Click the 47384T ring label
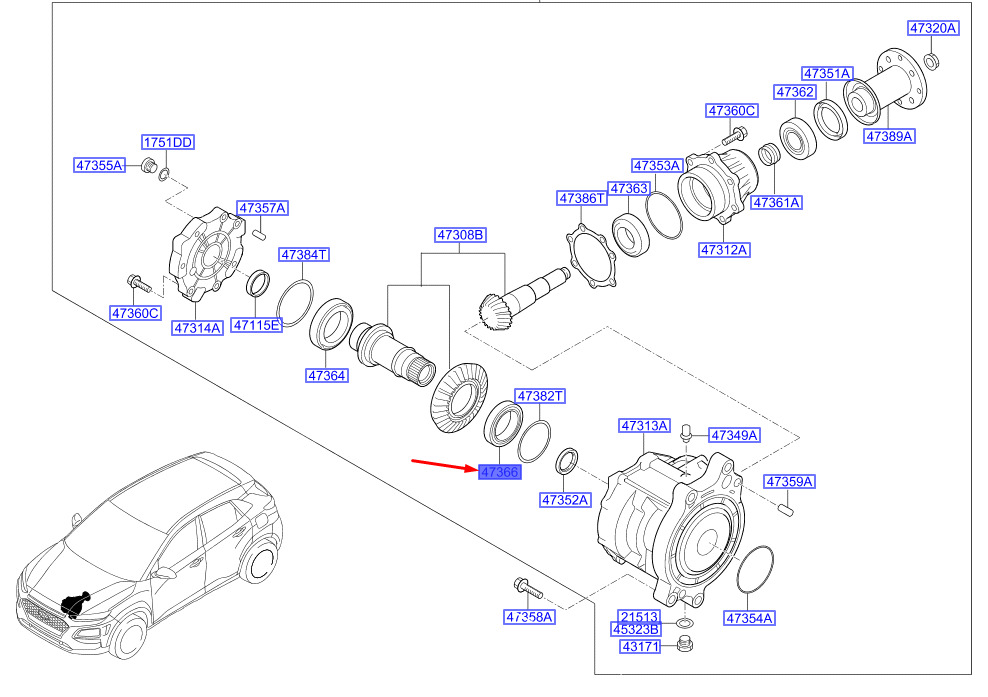This screenshot has height=697, width=988. point(304,255)
